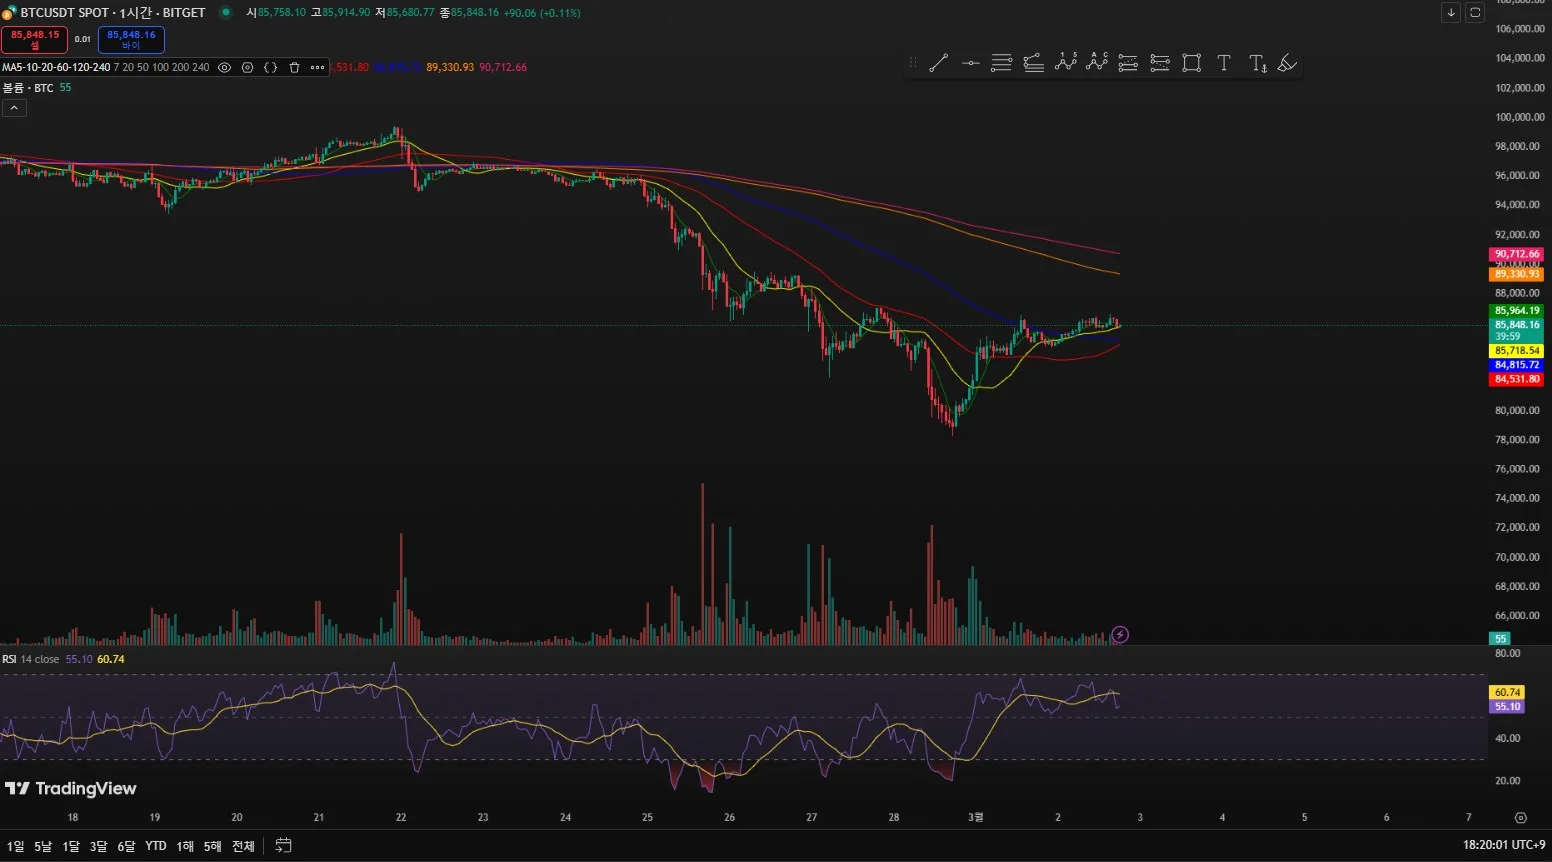Select the trend-based Fibonacci extension tool
The height and width of the screenshot is (862, 1552).
[x=1034, y=63]
